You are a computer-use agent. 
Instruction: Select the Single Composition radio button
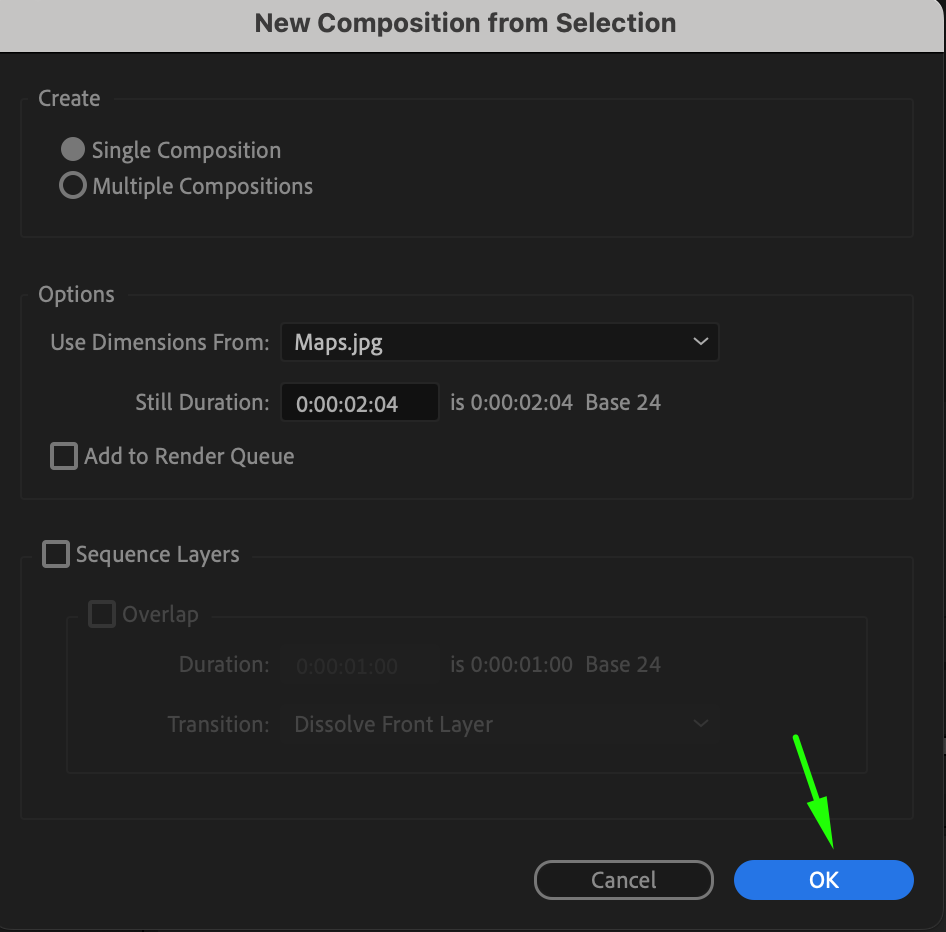[73, 150]
